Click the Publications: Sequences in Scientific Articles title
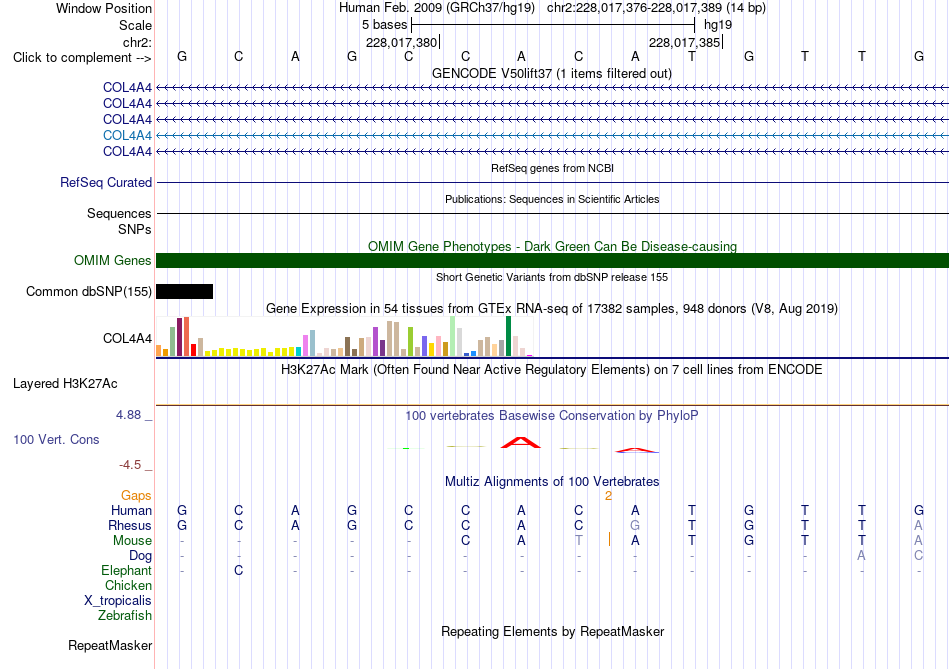 552,199
